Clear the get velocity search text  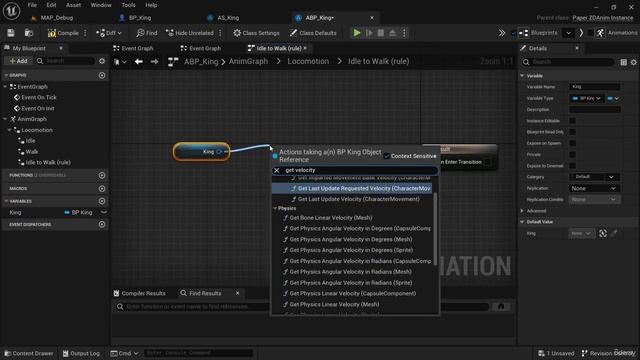click(x=277, y=171)
